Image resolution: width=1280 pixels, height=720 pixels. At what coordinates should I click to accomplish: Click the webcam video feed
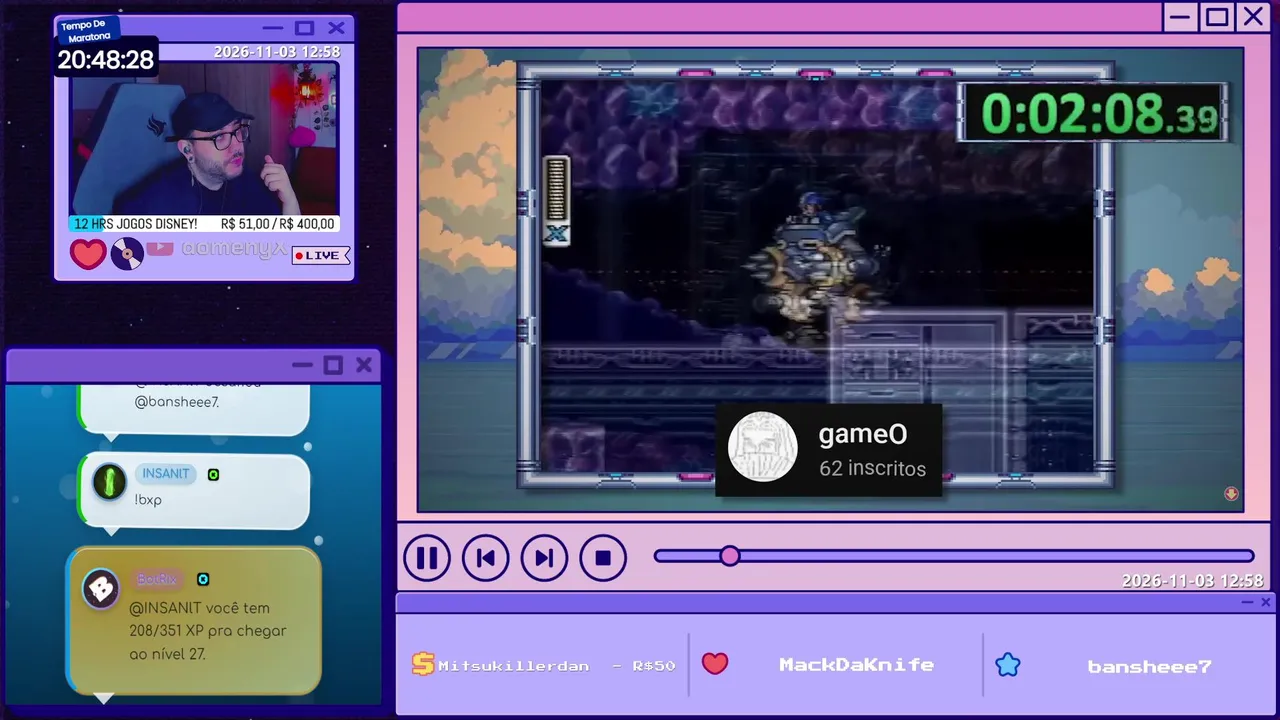[204, 138]
